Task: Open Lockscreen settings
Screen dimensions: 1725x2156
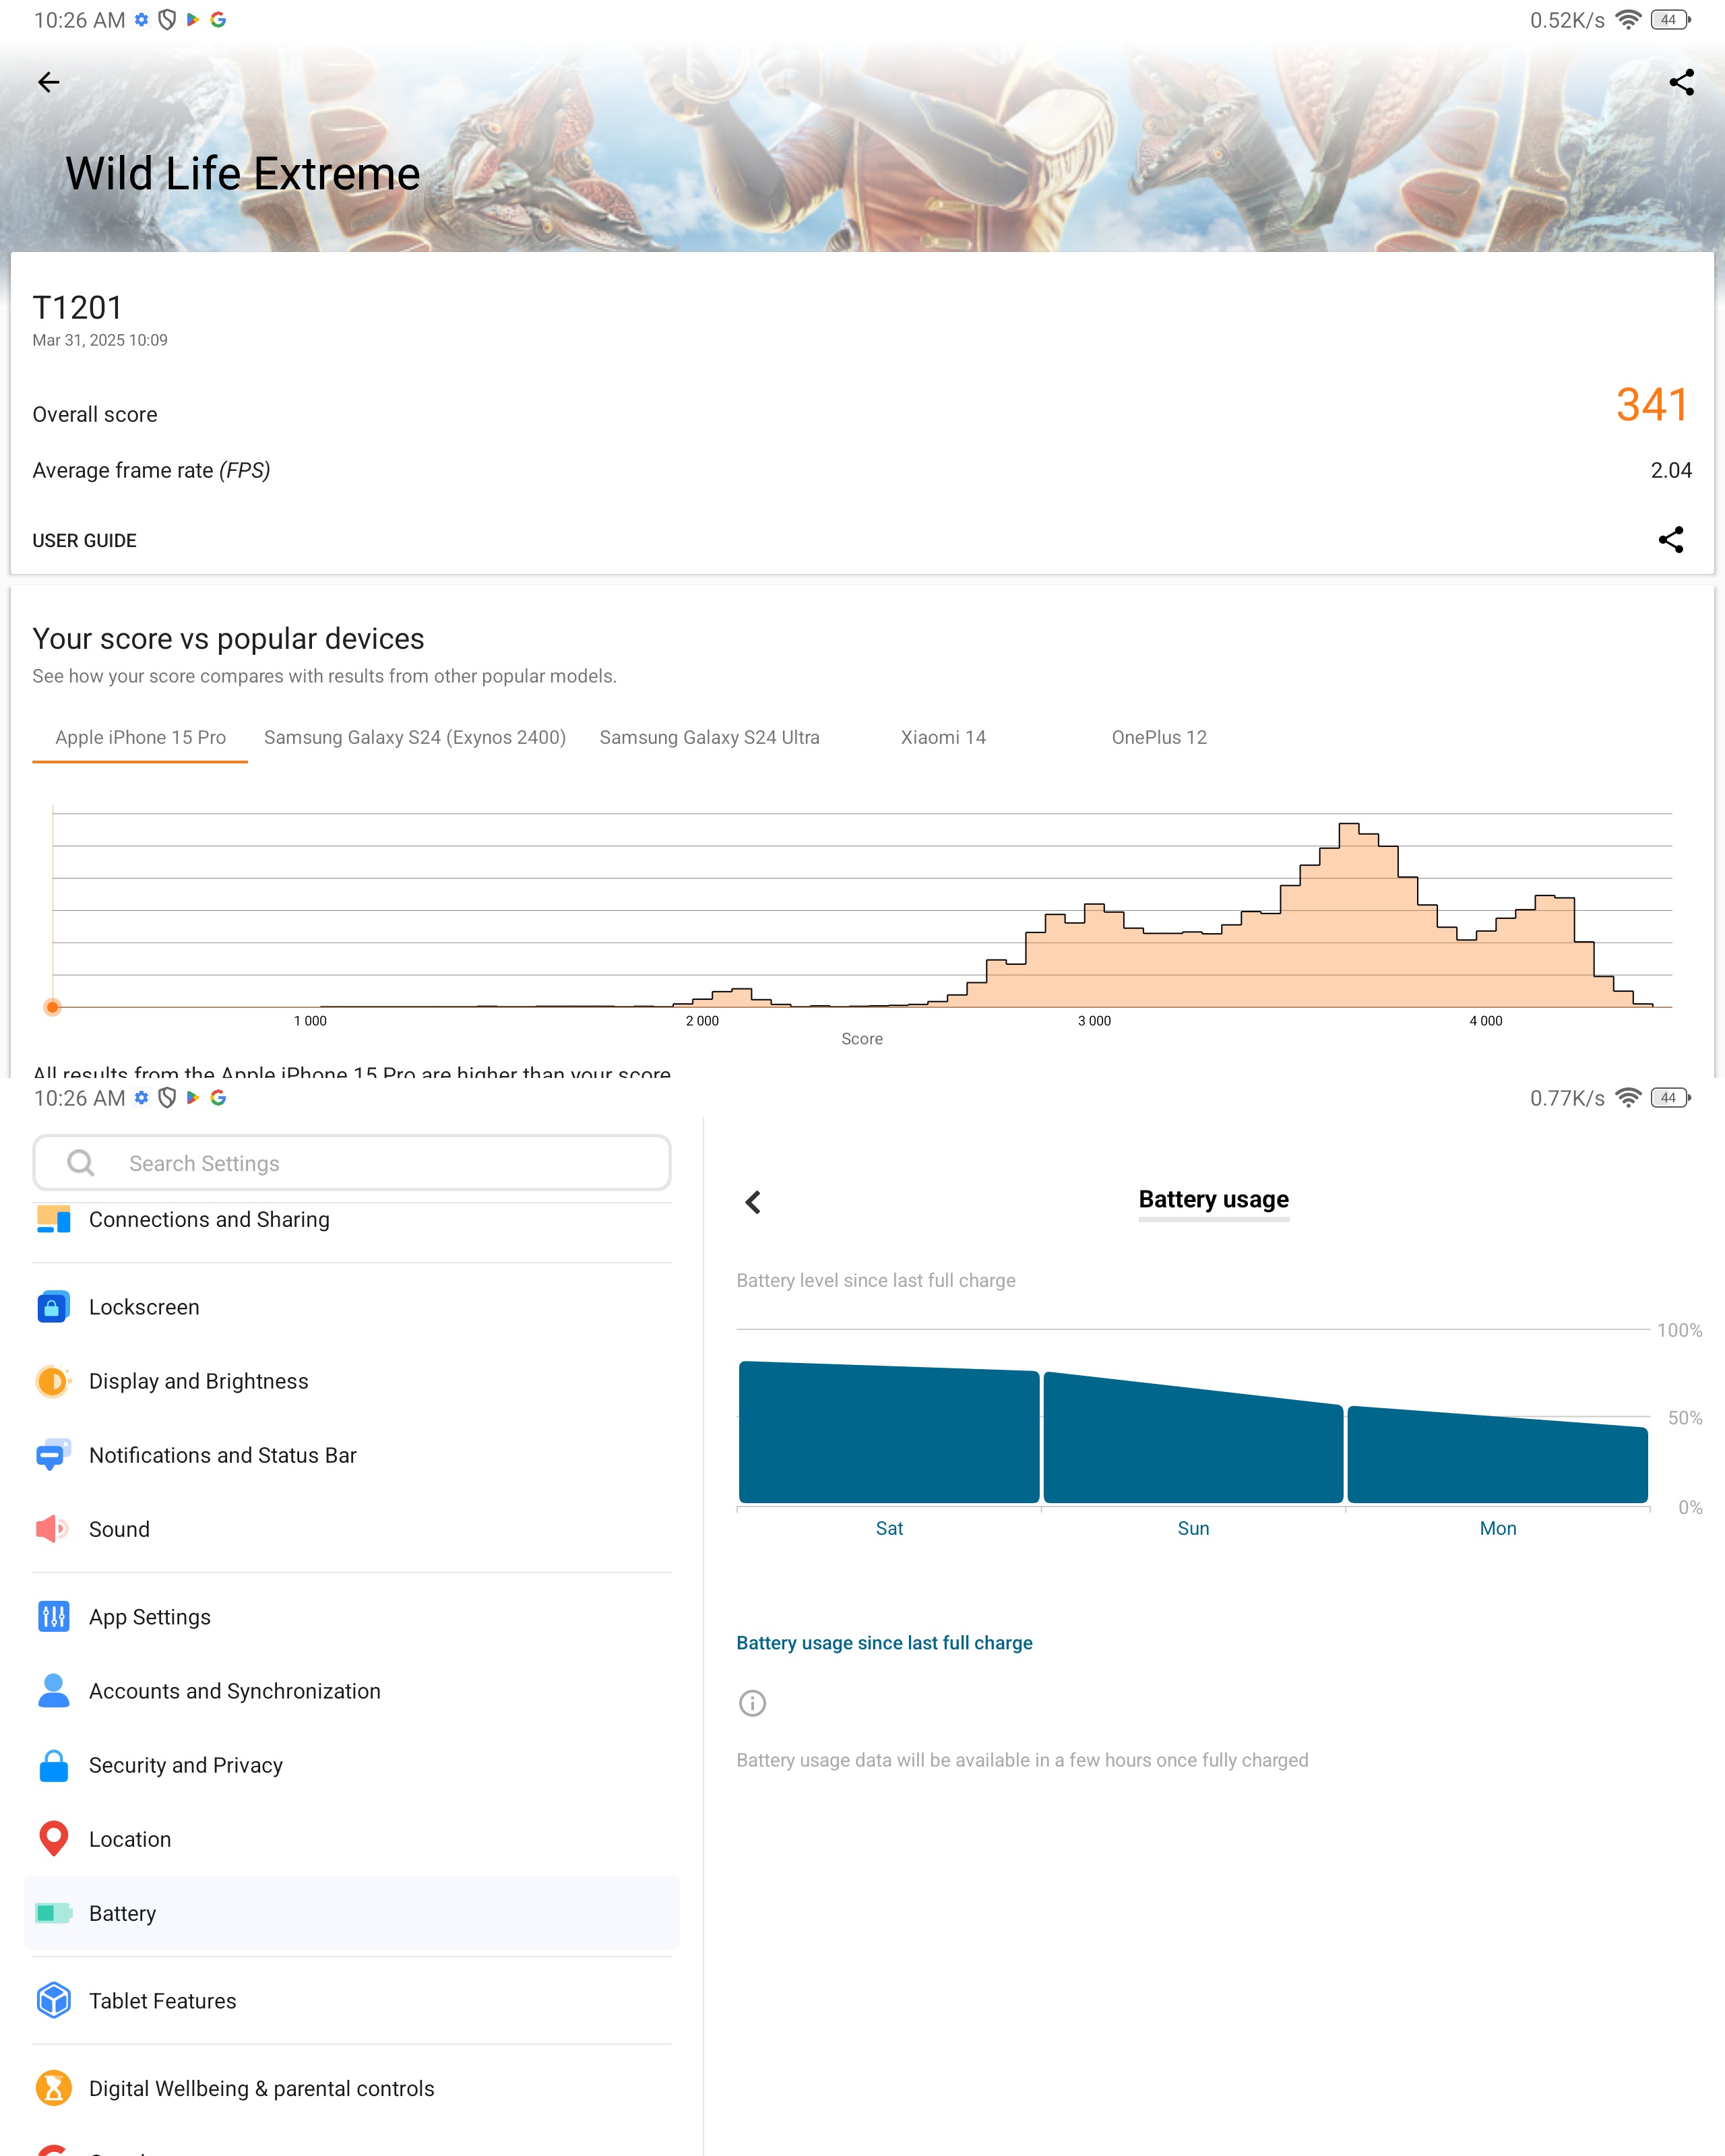Action: [x=352, y=1307]
